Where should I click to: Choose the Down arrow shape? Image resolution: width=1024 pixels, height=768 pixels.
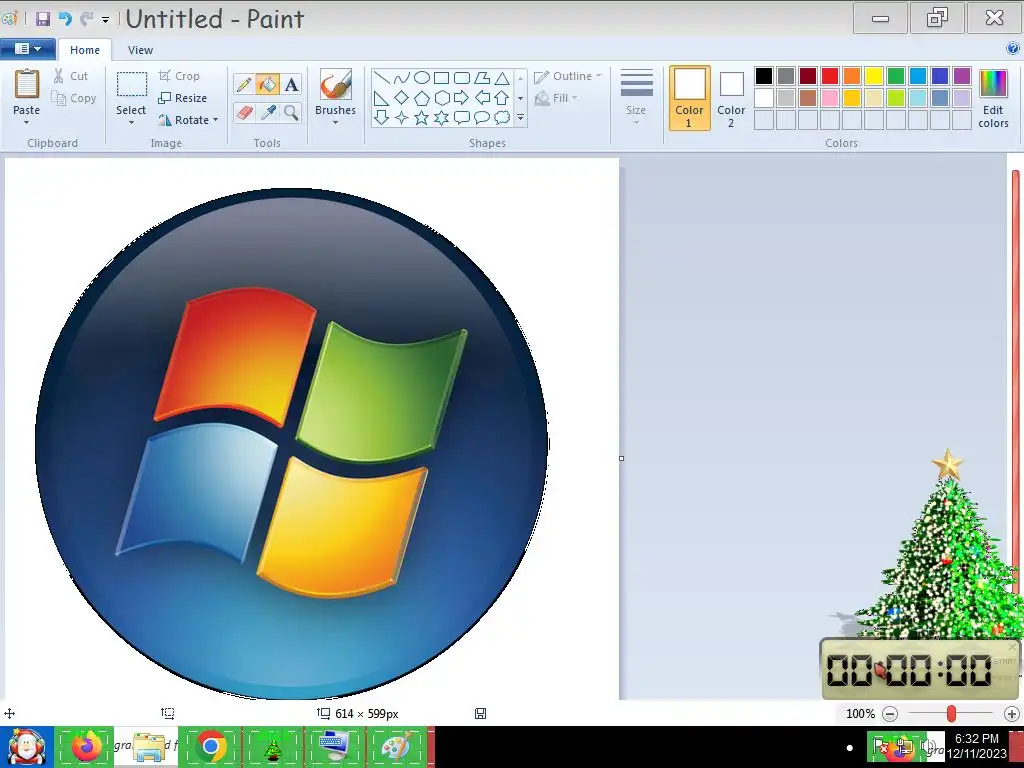(x=382, y=118)
